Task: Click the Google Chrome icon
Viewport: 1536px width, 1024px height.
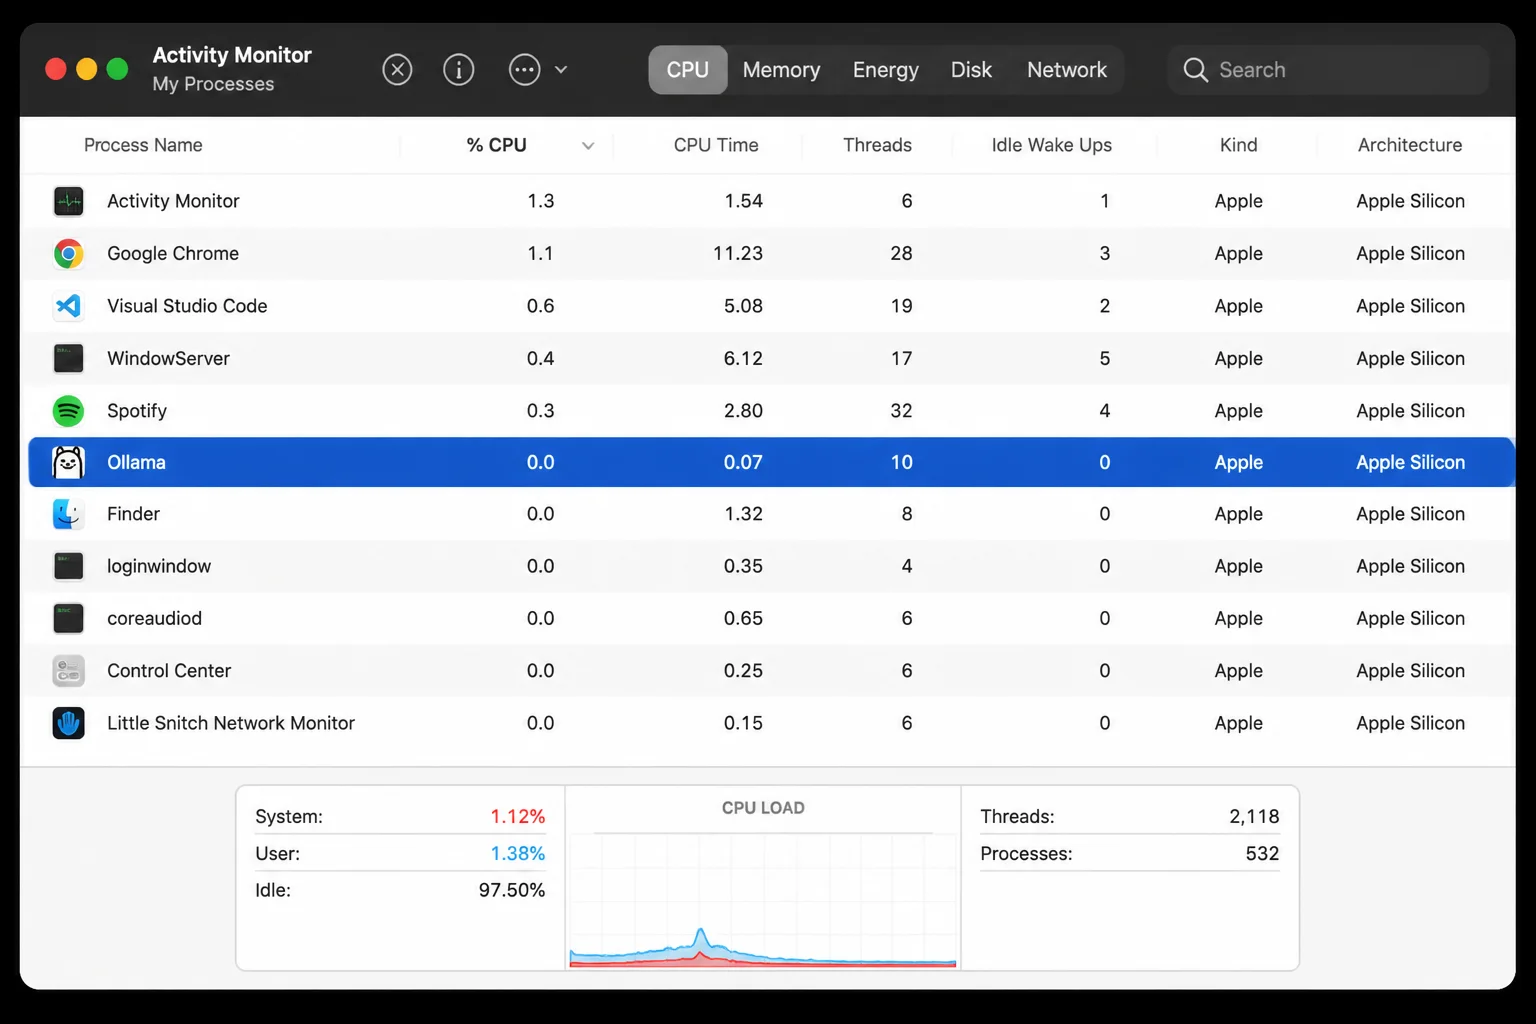Action: pos(68,254)
